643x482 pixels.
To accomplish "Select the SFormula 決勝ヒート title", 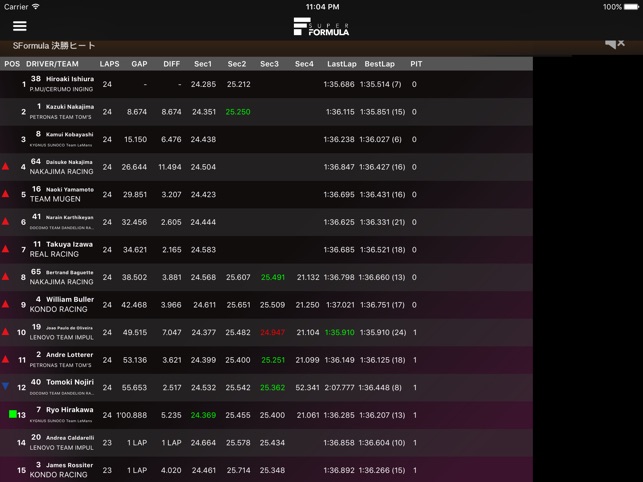I will [x=54, y=46].
